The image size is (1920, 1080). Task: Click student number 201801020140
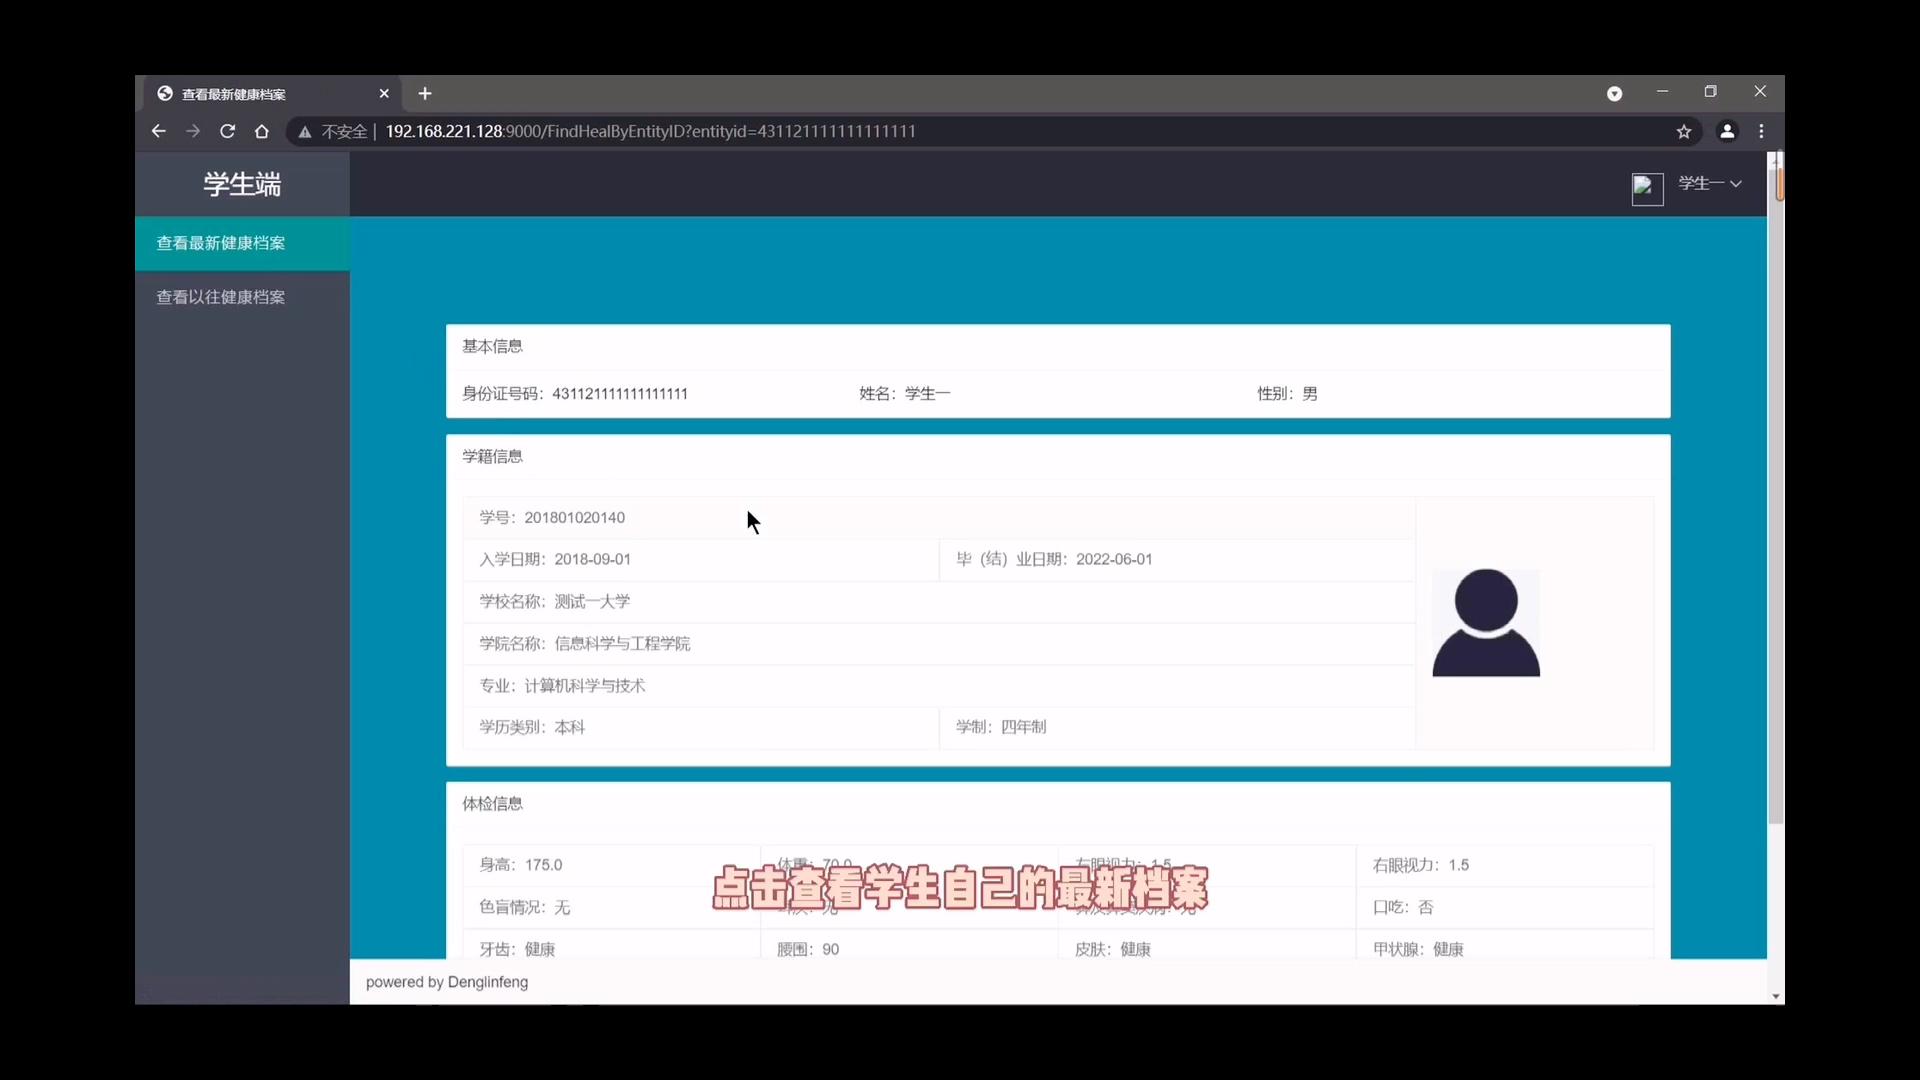click(575, 517)
